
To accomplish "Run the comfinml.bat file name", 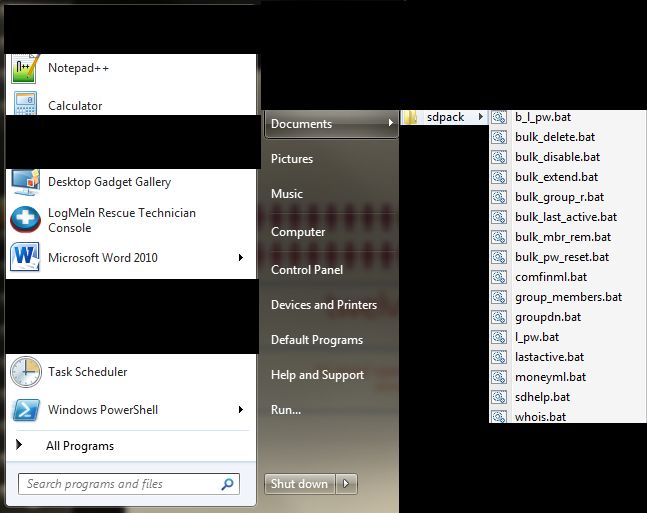I will 551,277.
